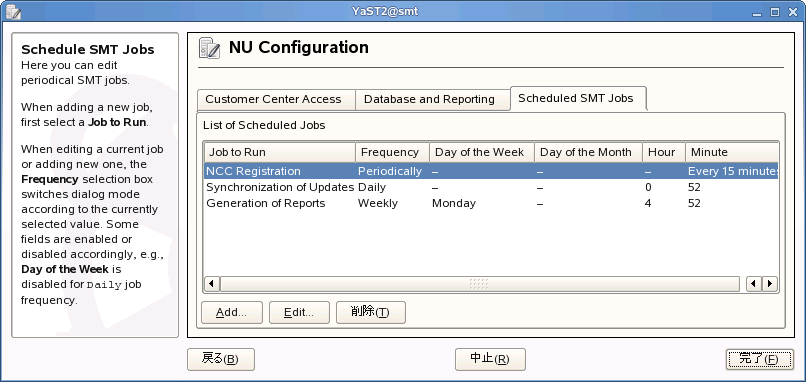806x382 pixels.
Task: Close the YaST2 window
Action: (793, 12)
